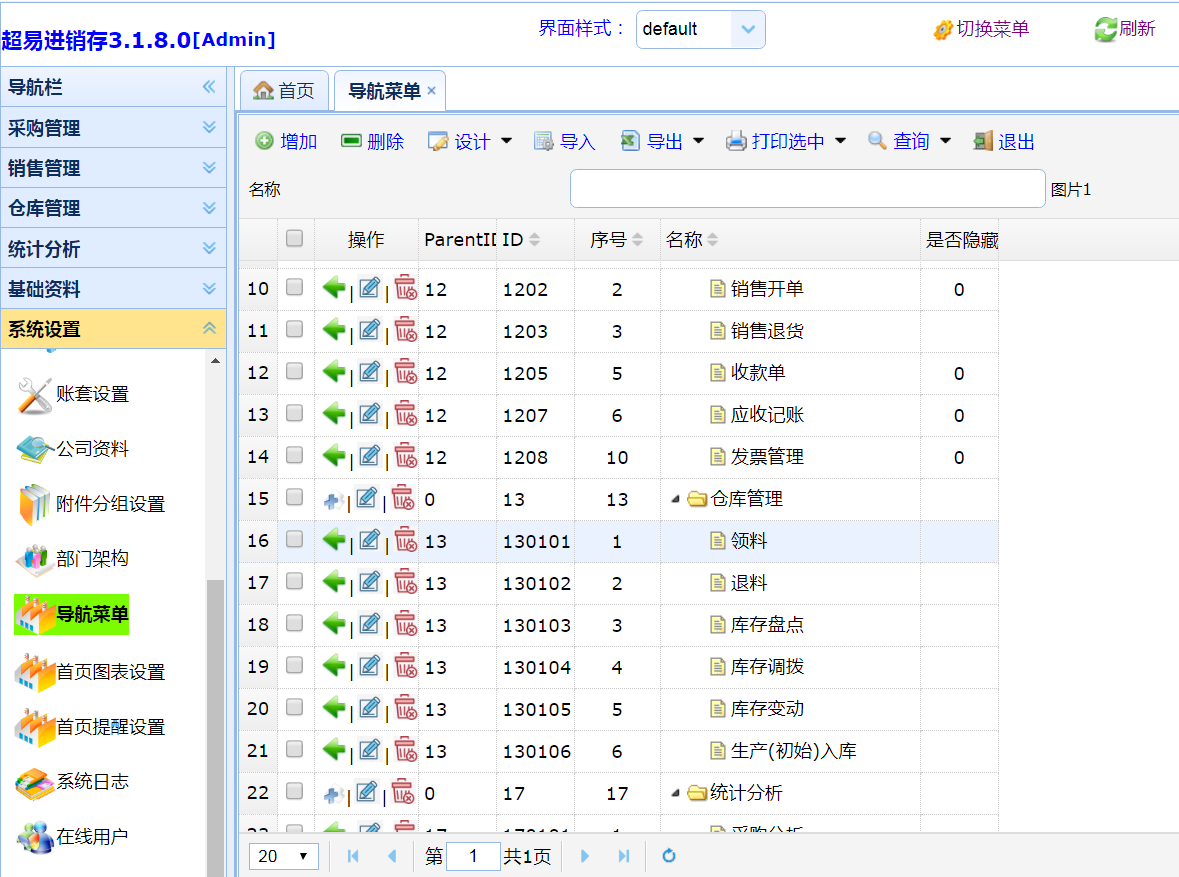Open the 界面样式 default dropdown

coord(747,30)
